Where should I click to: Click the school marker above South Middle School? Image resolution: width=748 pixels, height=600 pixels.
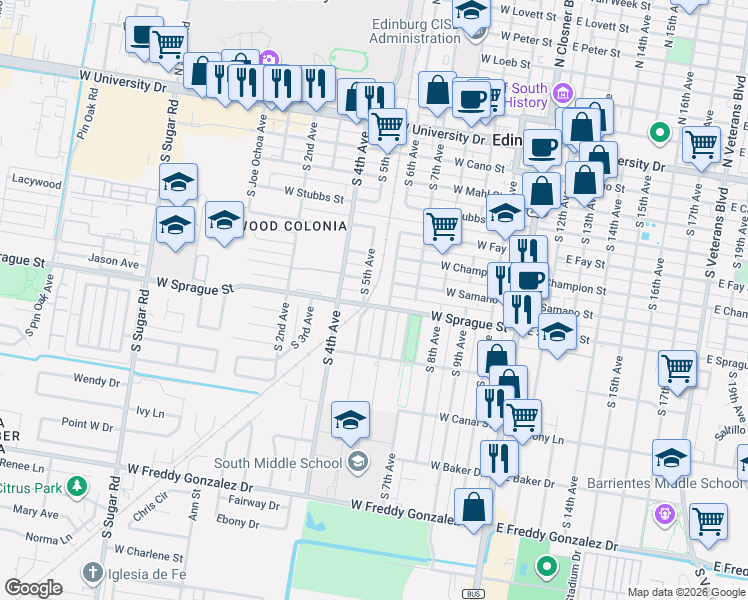click(x=350, y=422)
